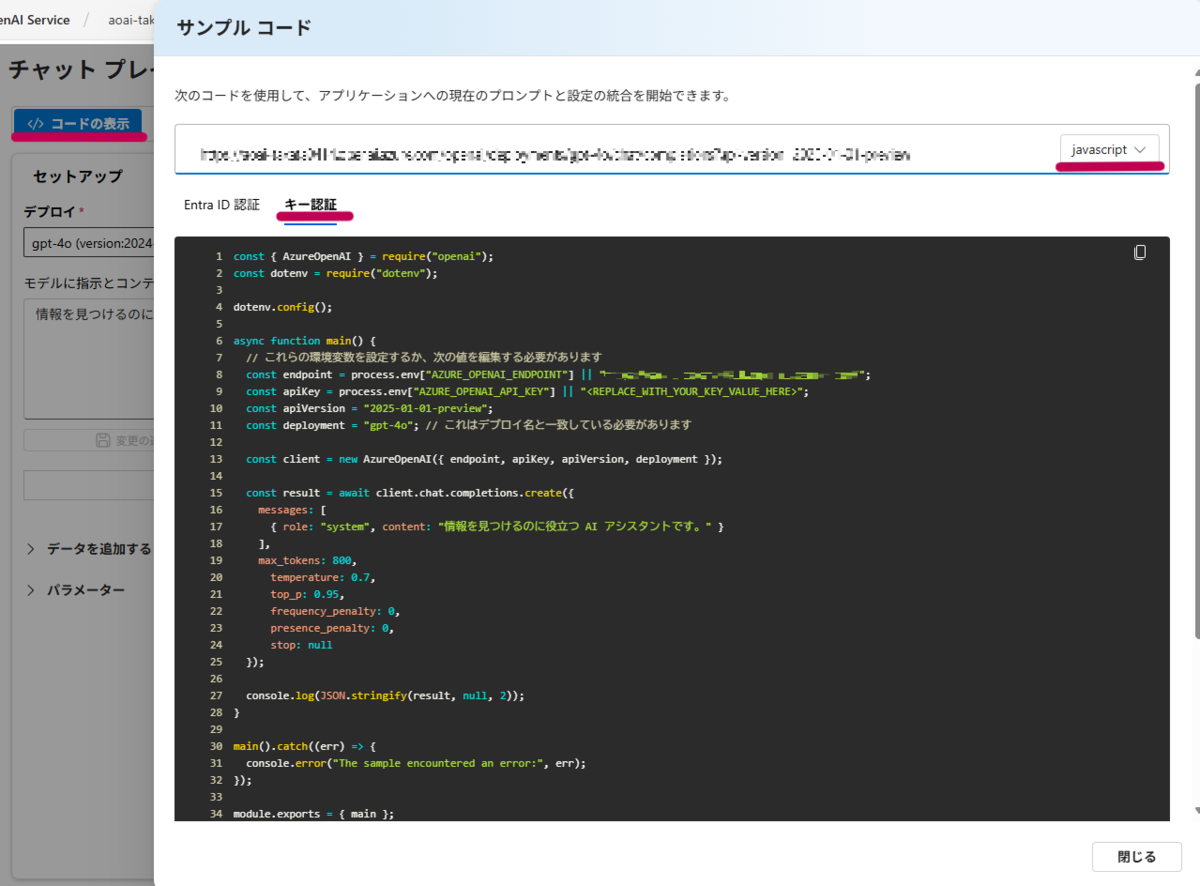Click the deployment = "gpt-4o" line
The height and width of the screenshot is (886, 1200).
[x=469, y=425]
